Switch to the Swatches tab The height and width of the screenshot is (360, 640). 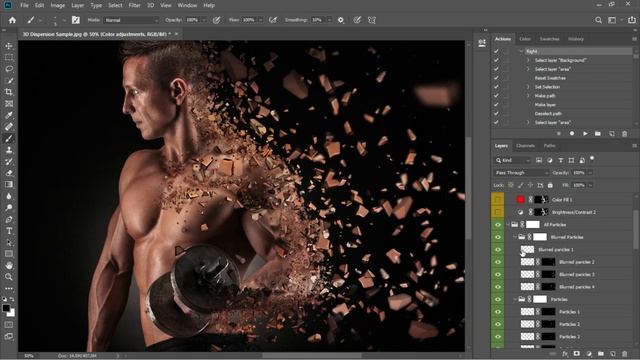tap(549, 39)
